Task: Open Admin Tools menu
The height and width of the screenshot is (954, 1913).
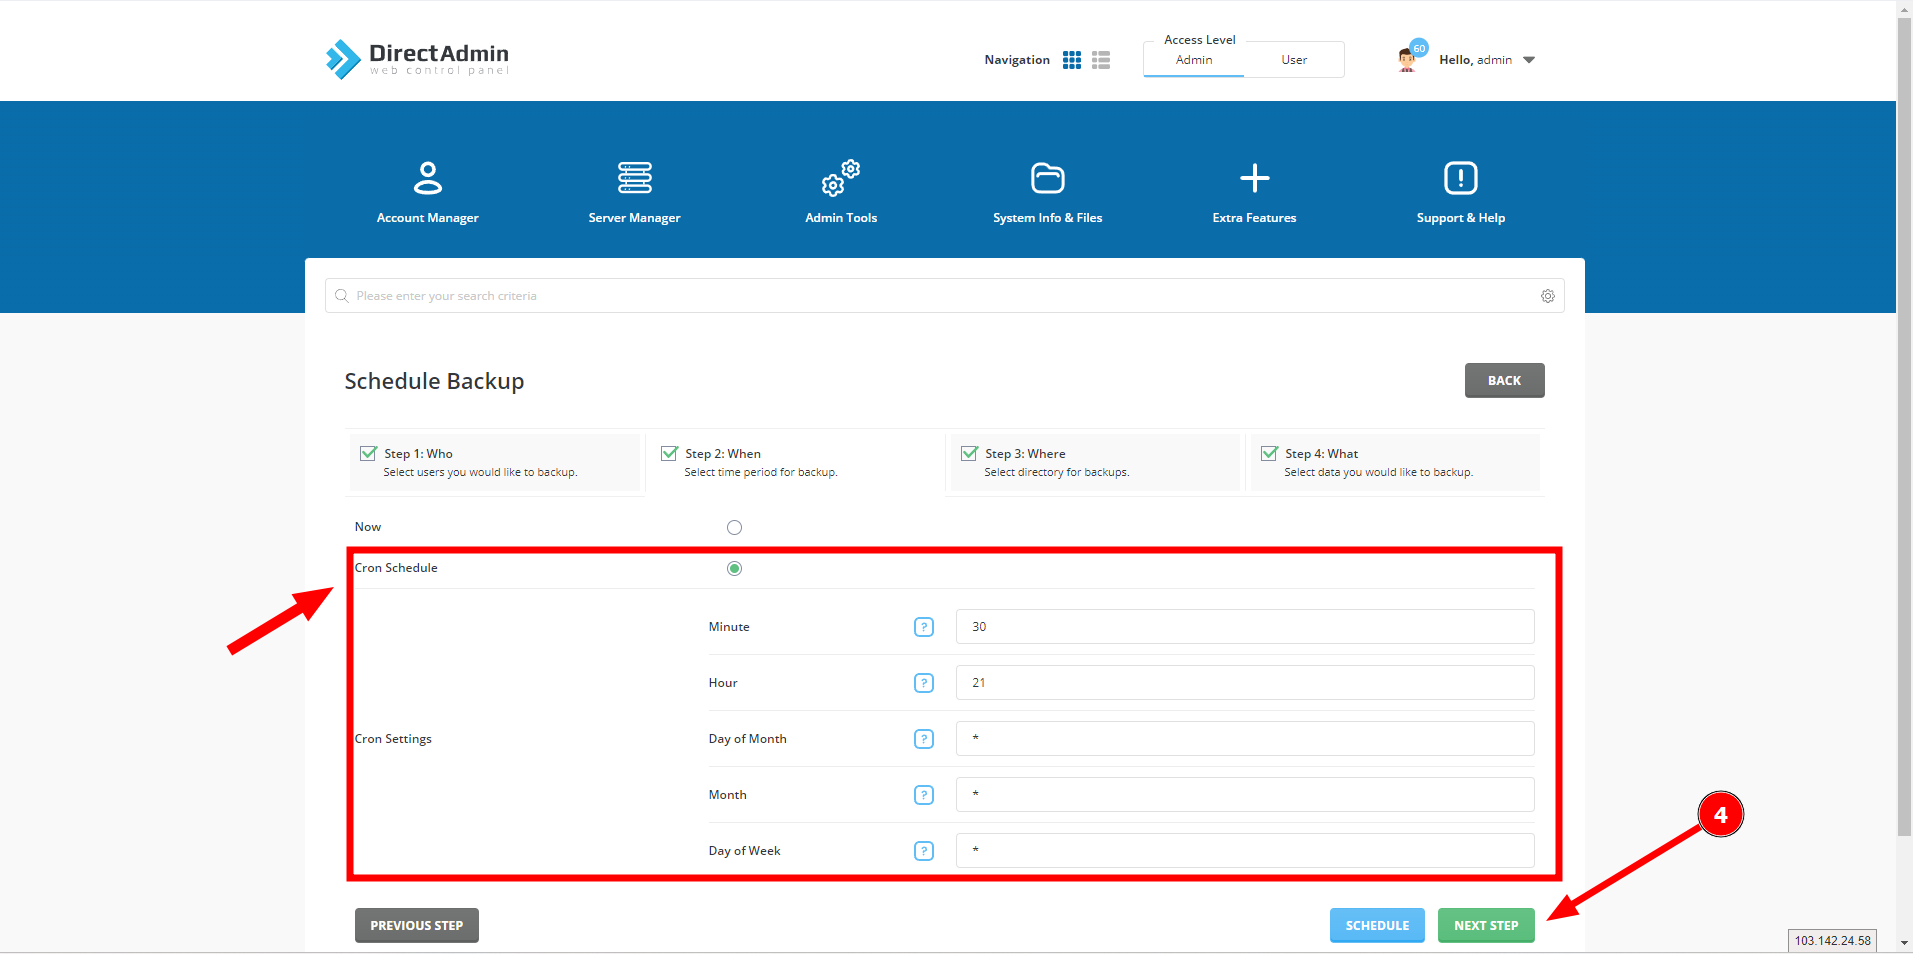Action: coord(841,192)
